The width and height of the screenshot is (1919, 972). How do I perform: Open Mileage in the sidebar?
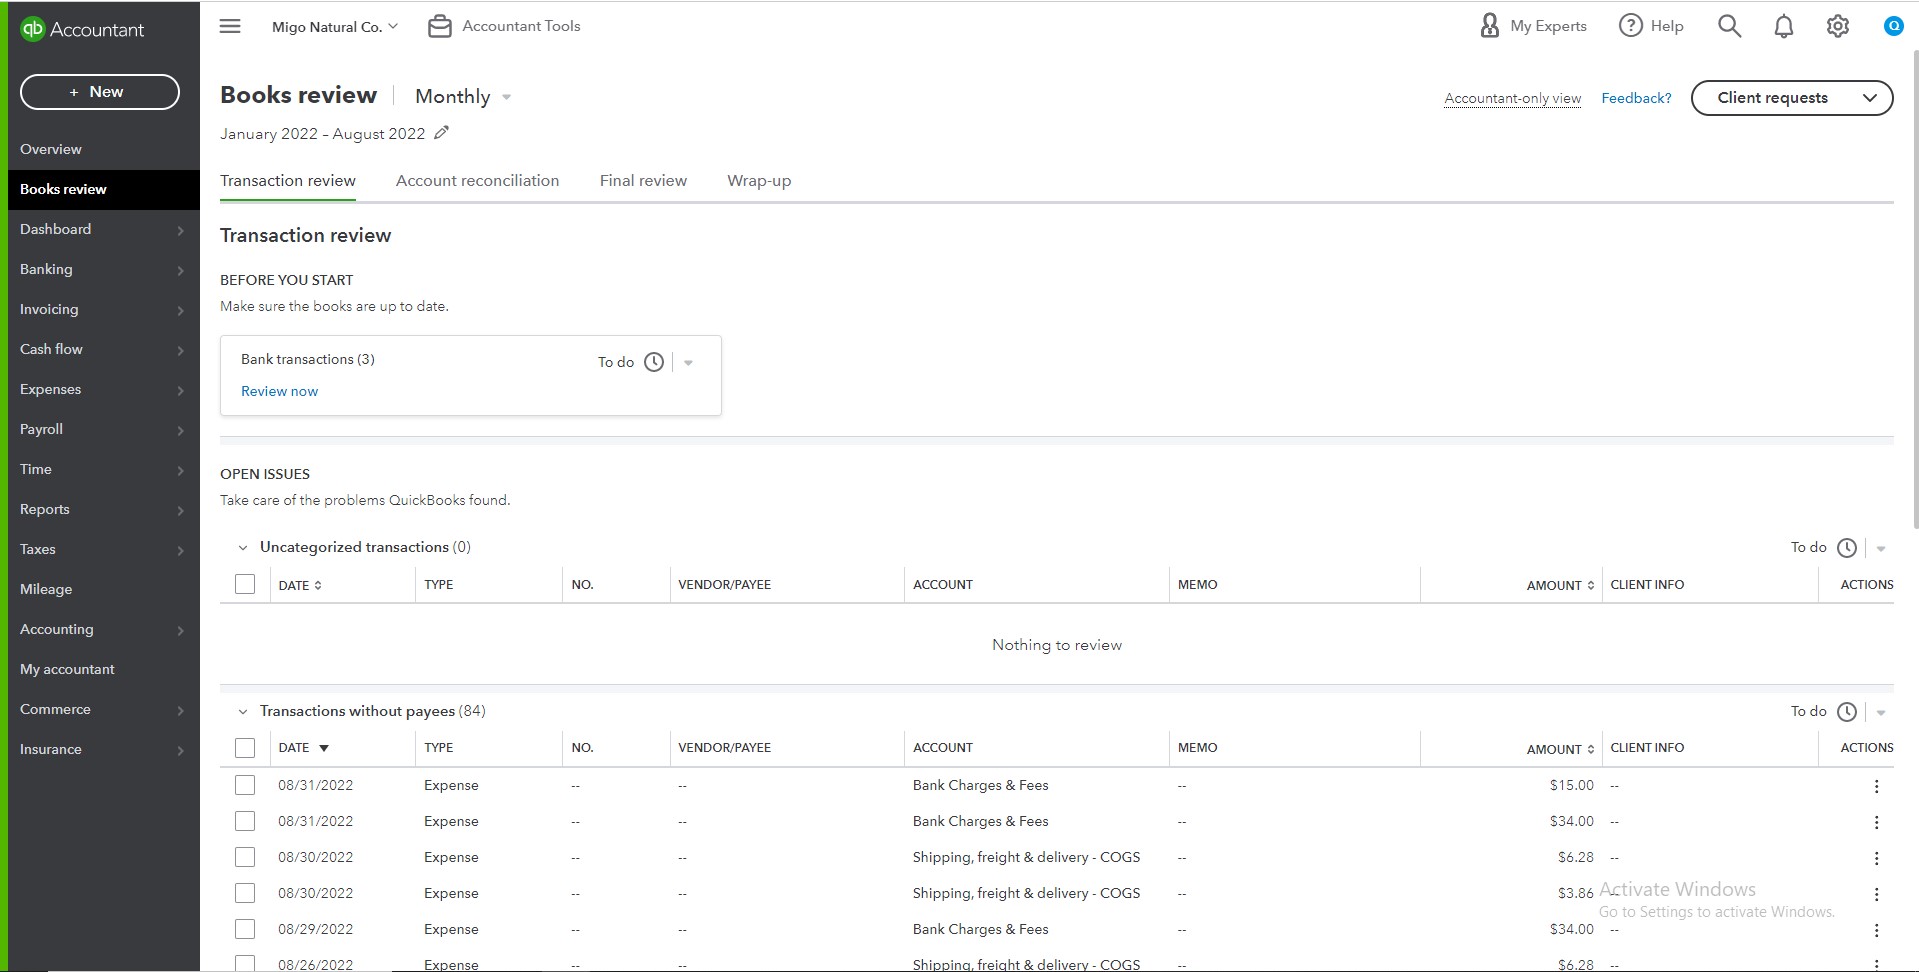pyautogui.click(x=104, y=589)
